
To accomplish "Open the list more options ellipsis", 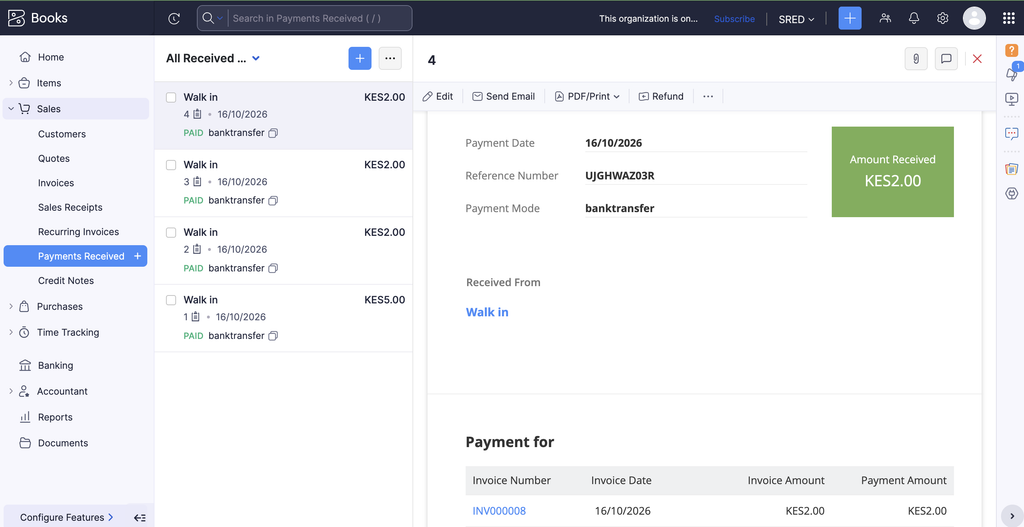I will tap(390, 58).
